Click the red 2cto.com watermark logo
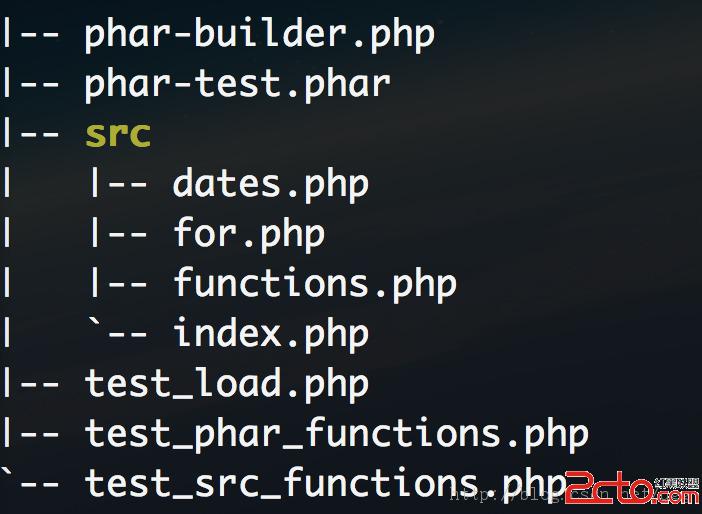 [632, 488]
